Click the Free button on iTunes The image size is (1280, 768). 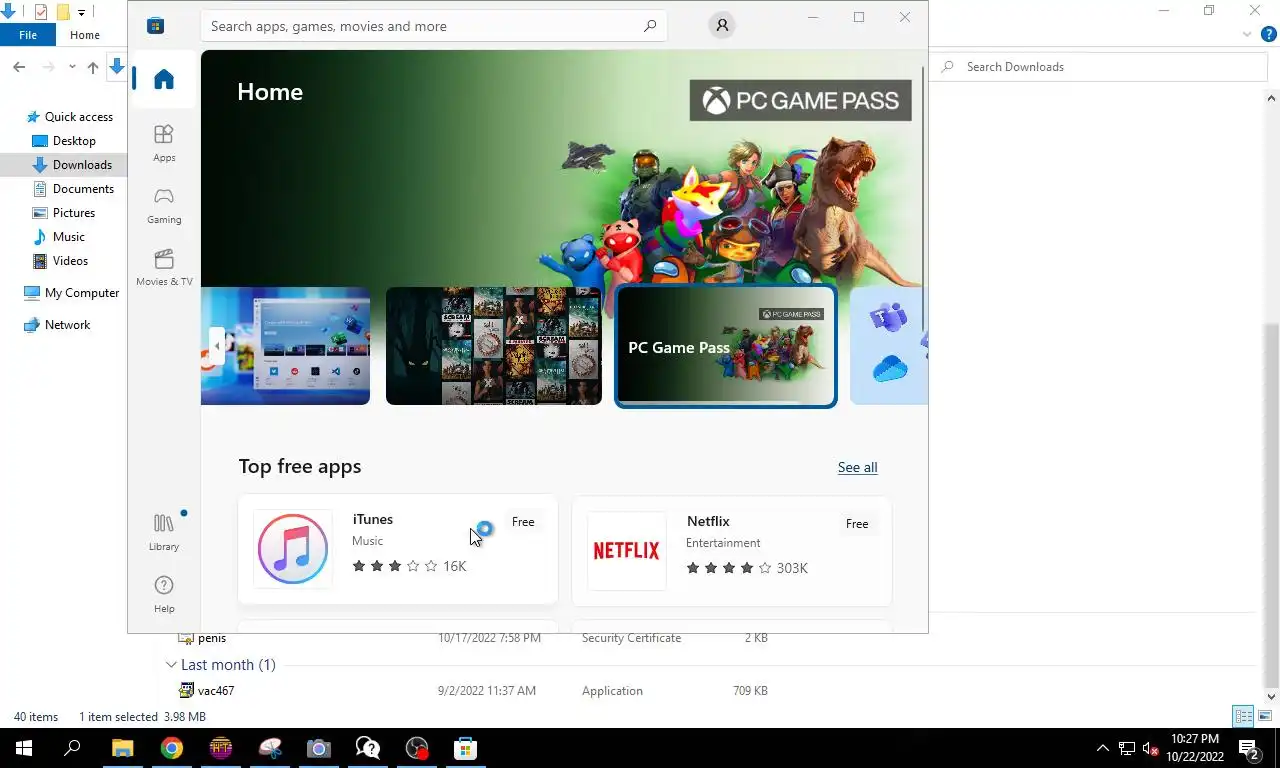point(523,522)
